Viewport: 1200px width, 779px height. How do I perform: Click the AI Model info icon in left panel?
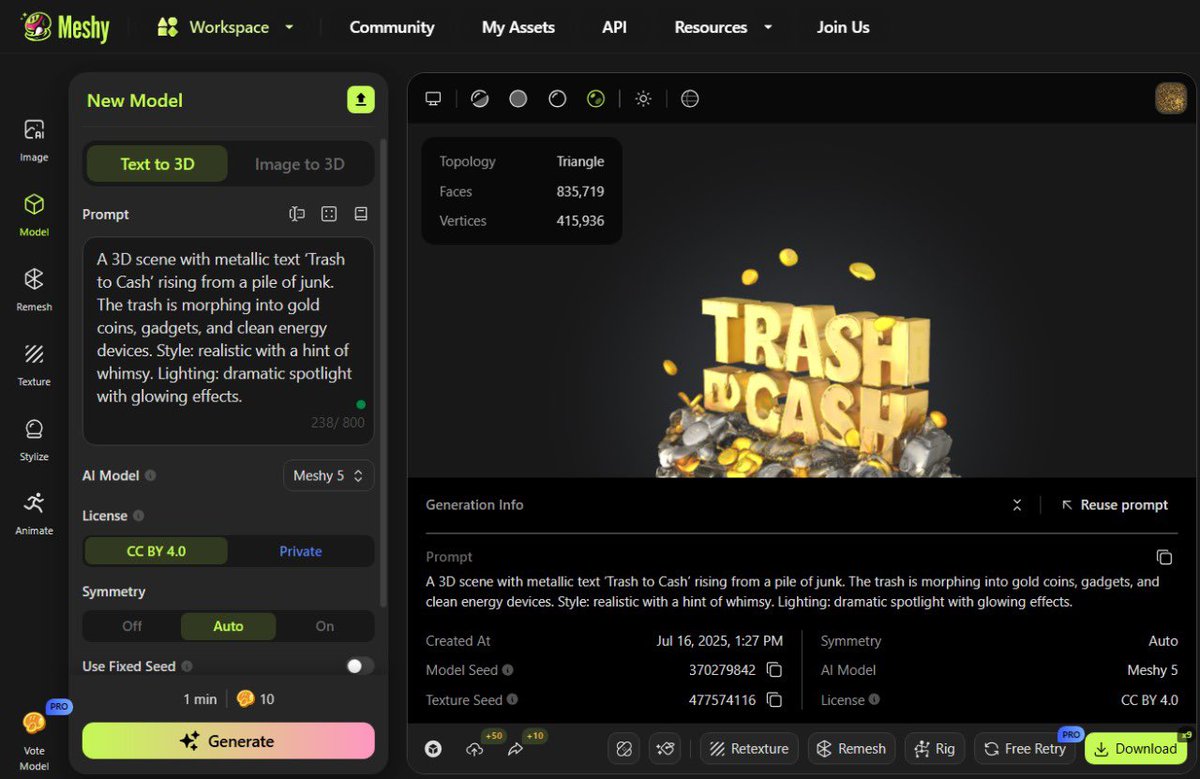[x=150, y=476]
